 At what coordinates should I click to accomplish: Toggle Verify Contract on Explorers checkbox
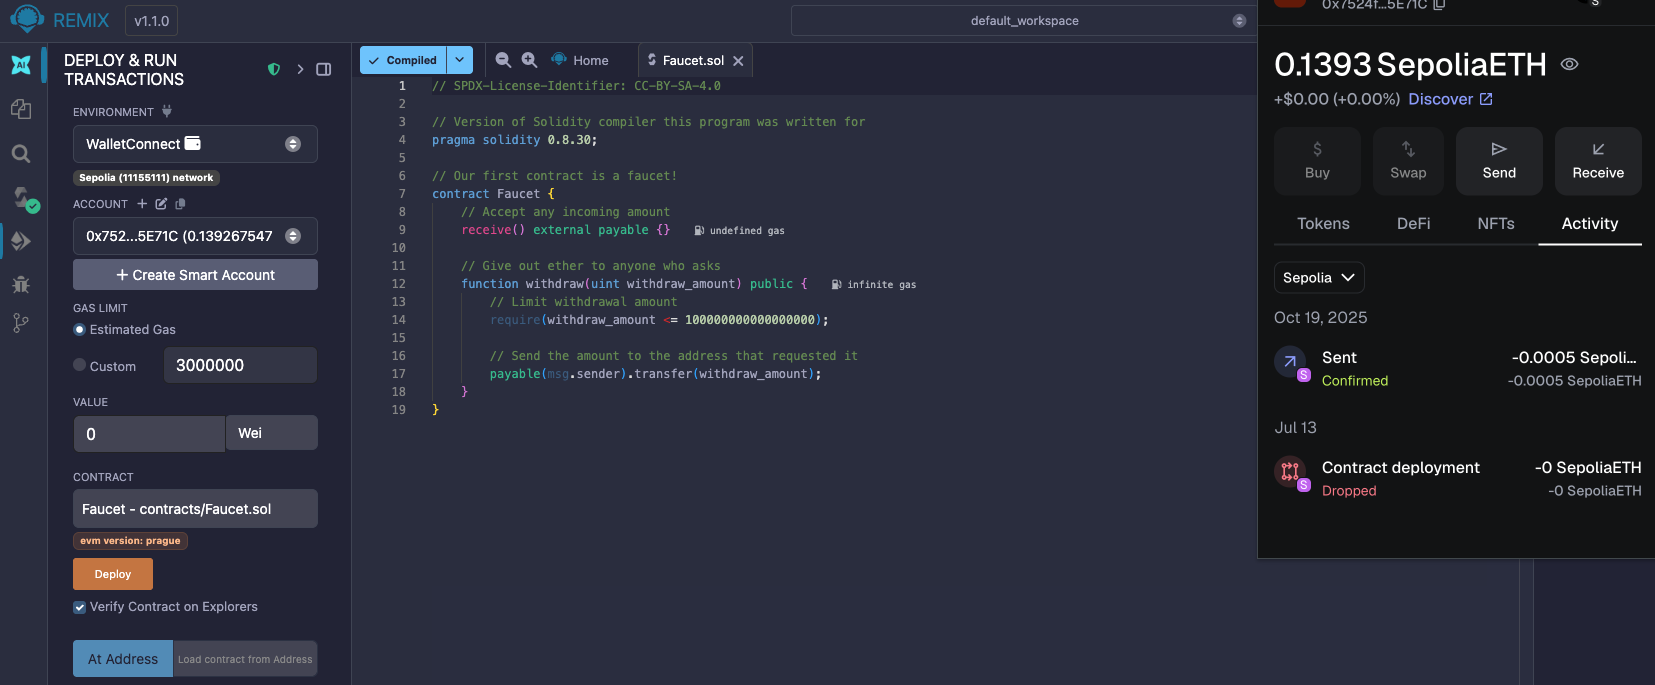click(x=79, y=607)
